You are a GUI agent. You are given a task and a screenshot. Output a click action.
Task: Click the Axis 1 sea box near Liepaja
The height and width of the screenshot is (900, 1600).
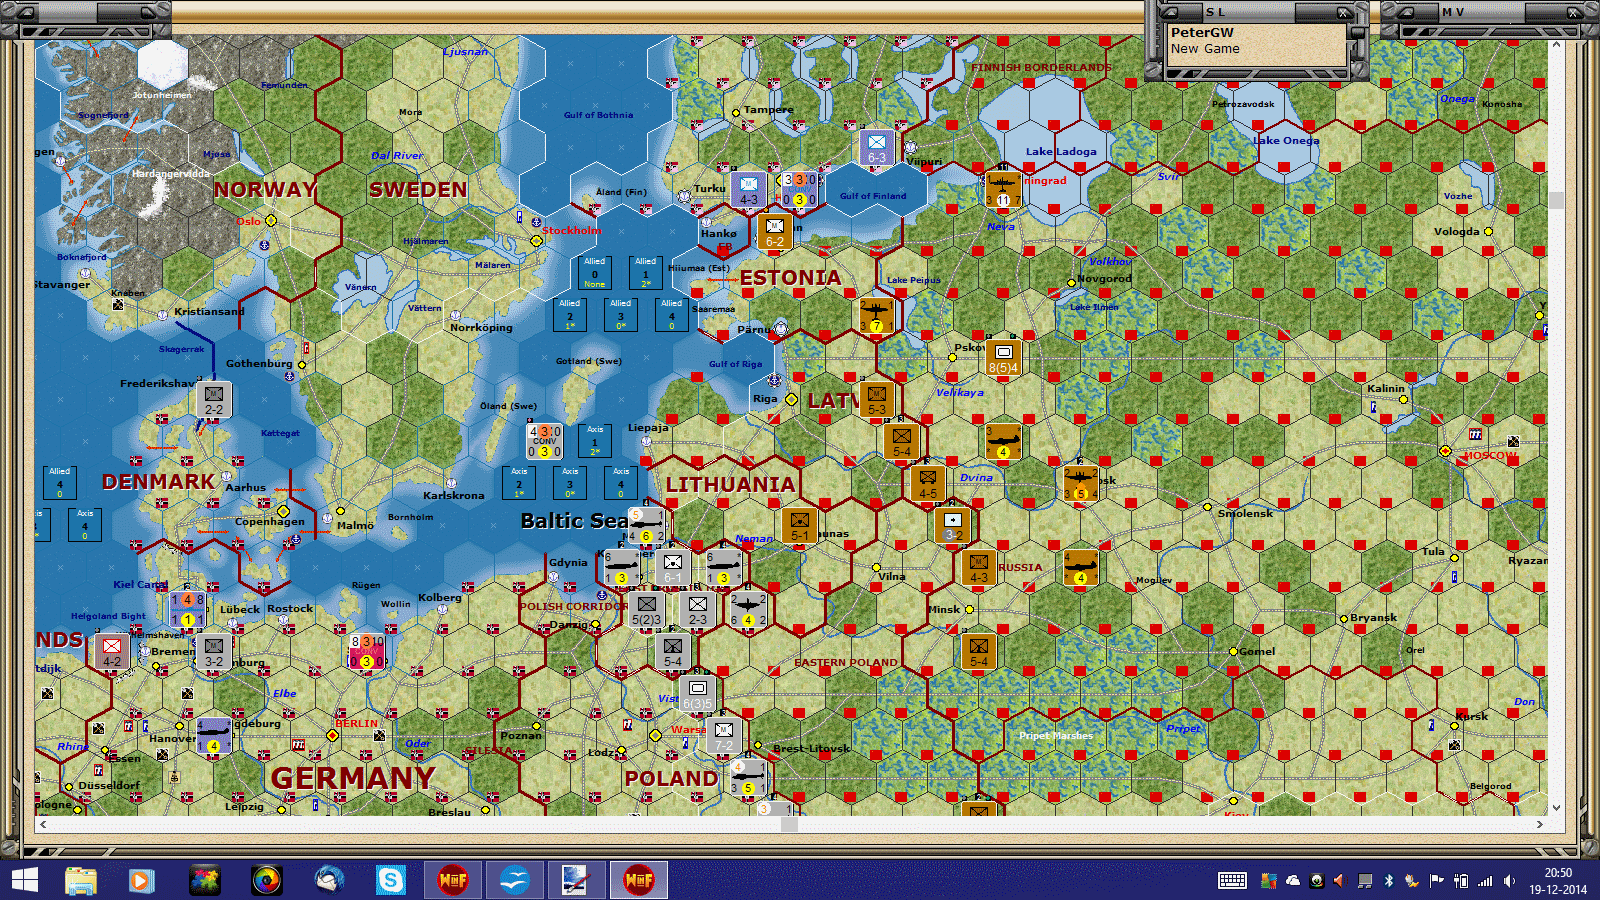point(595,441)
